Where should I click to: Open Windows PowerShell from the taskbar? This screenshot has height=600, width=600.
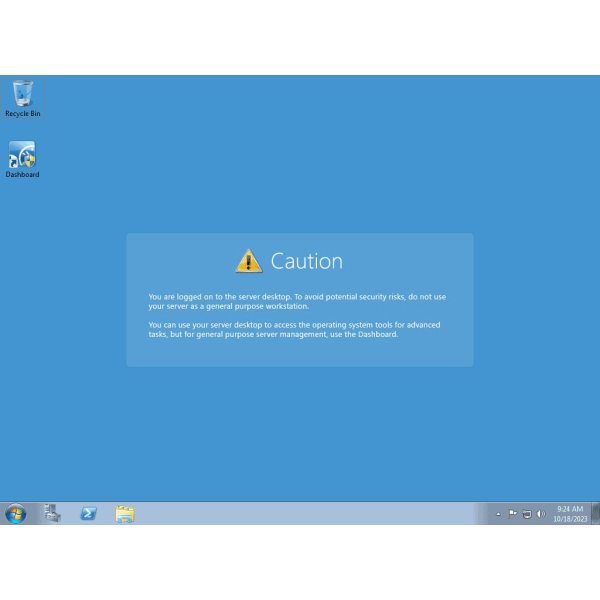(x=88, y=514)
